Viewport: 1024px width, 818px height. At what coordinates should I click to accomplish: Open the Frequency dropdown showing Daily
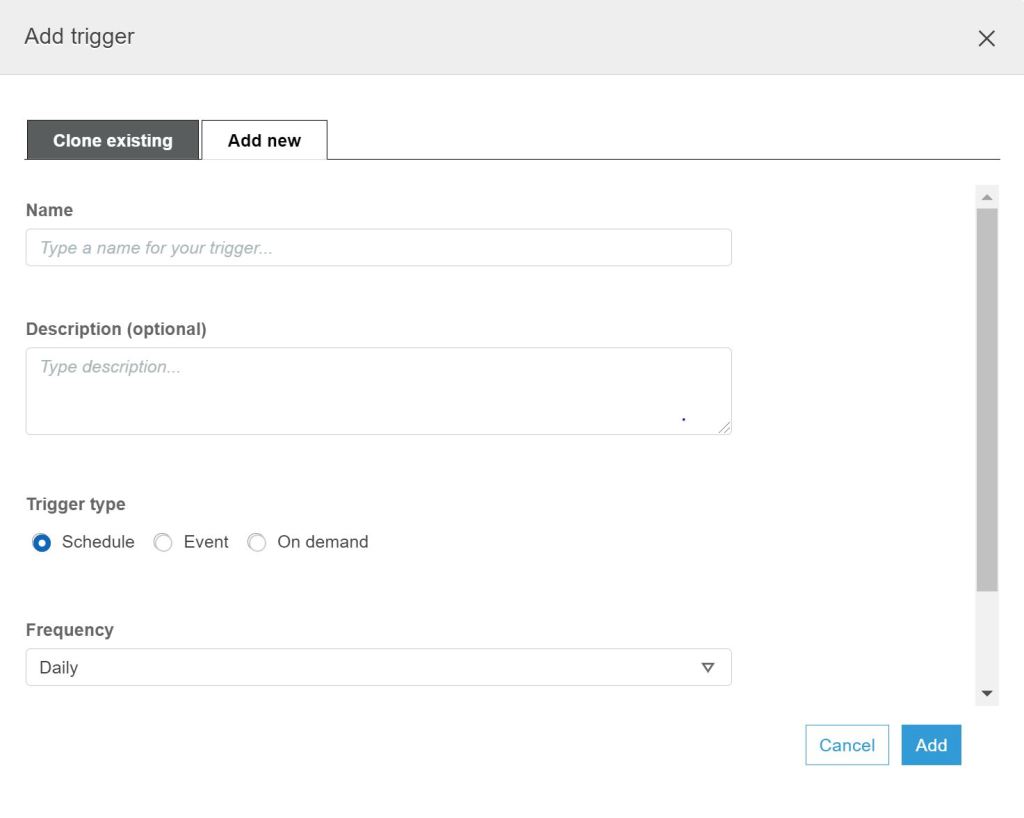[x=378, y=668]
